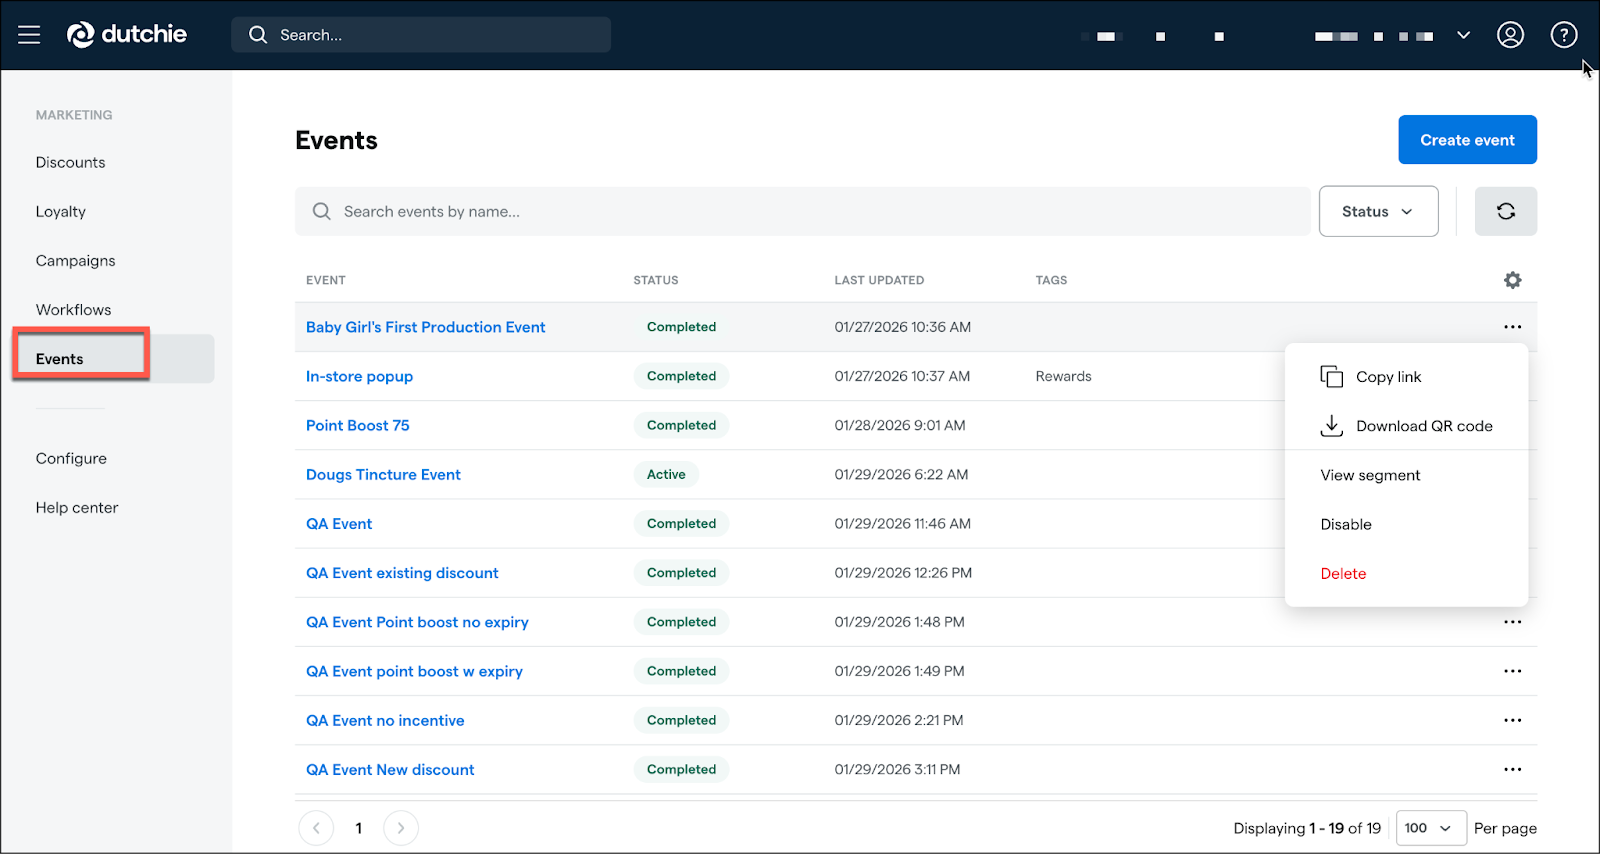Focus the top Search field
The image size is (1600, 854).
click(421, 35)
